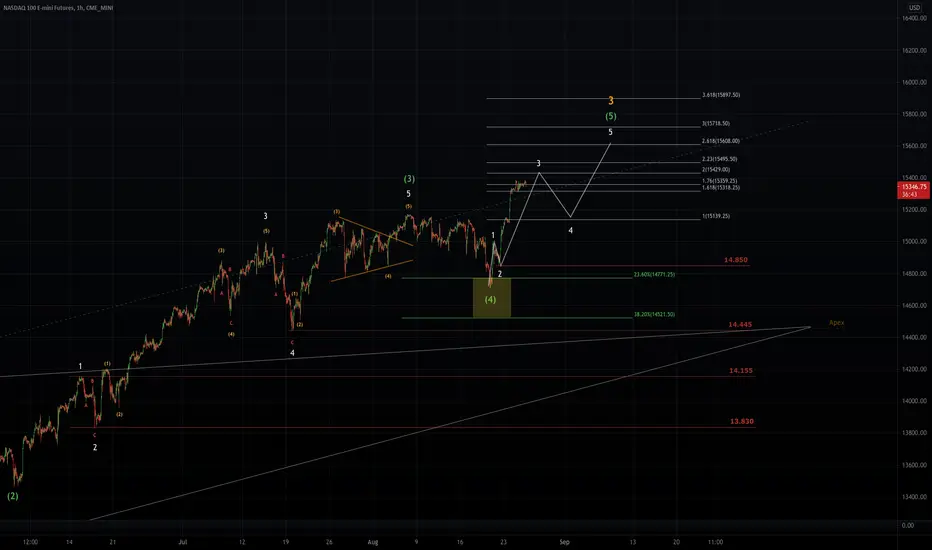Click the Jul label on time axis
The height and width of the screenshot is (550, 932).
point(183,542)
